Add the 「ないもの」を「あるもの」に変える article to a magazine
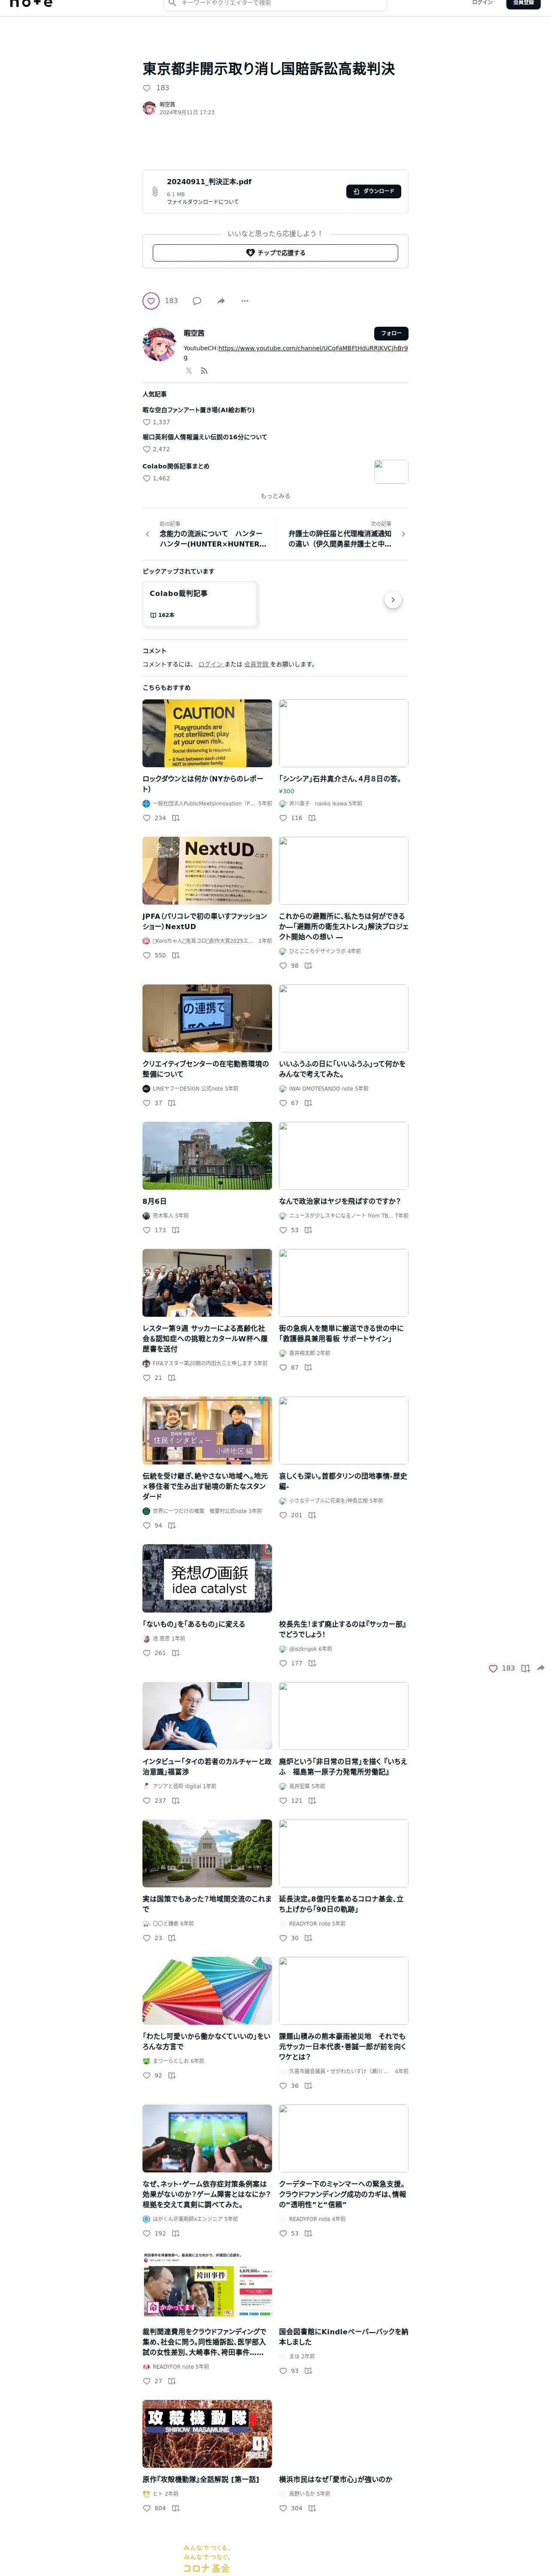The image size is (551, 2576). click(x=176, y=1653)
